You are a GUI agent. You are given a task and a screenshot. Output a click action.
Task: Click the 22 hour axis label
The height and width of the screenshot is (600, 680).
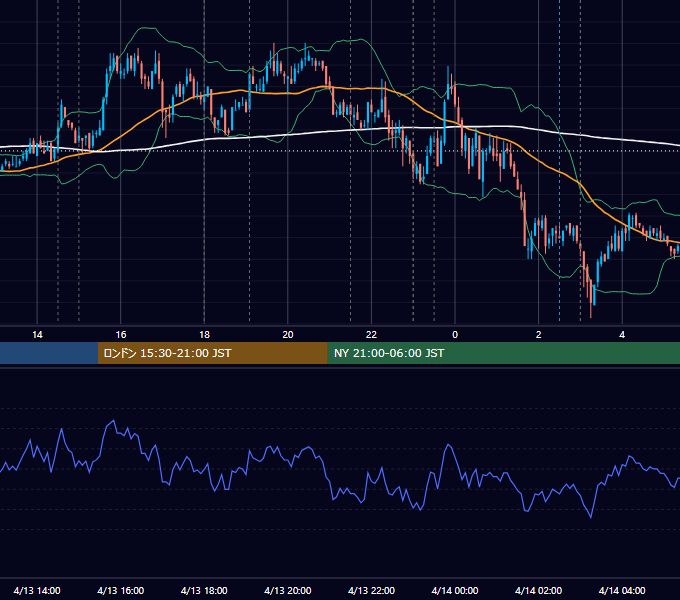(x=371, y=335)
